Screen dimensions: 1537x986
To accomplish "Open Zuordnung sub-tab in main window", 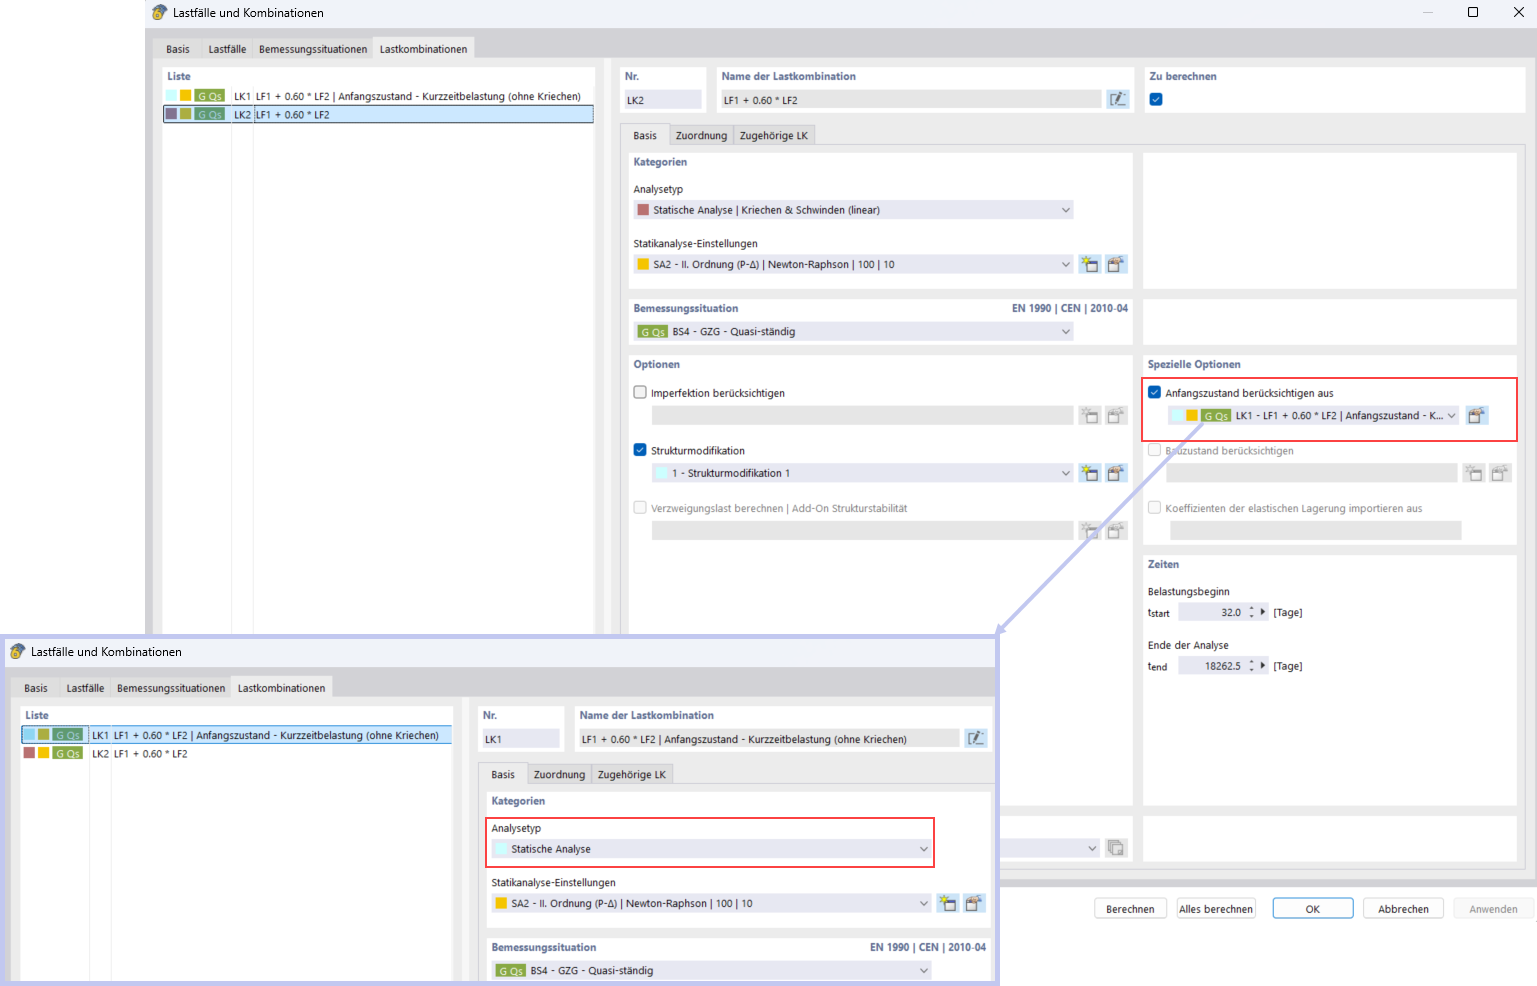I will (701, 135).
